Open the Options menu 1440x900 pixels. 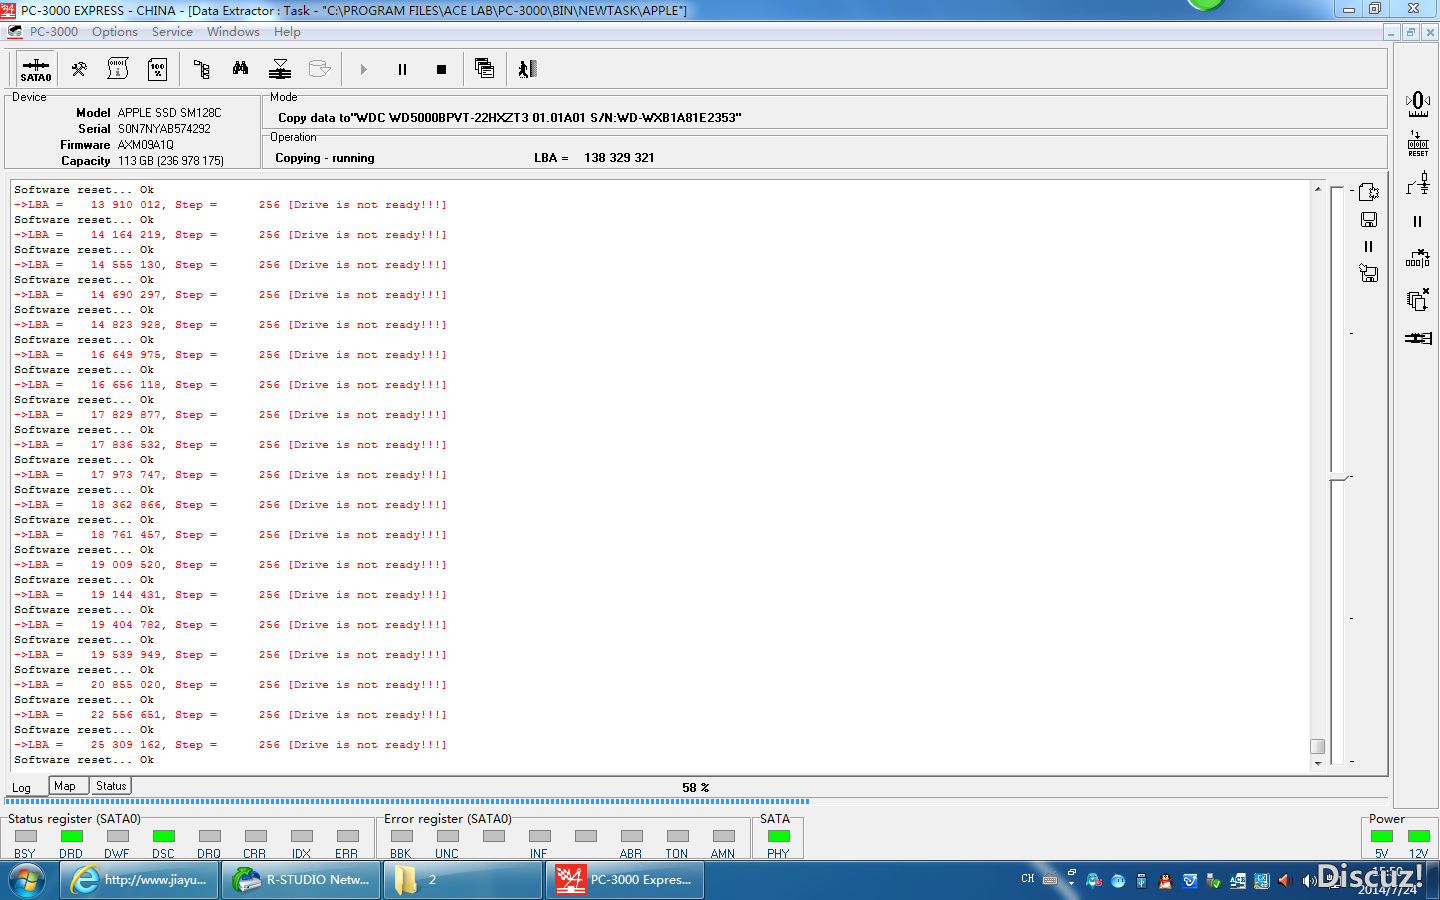click(x=115, y=32)
